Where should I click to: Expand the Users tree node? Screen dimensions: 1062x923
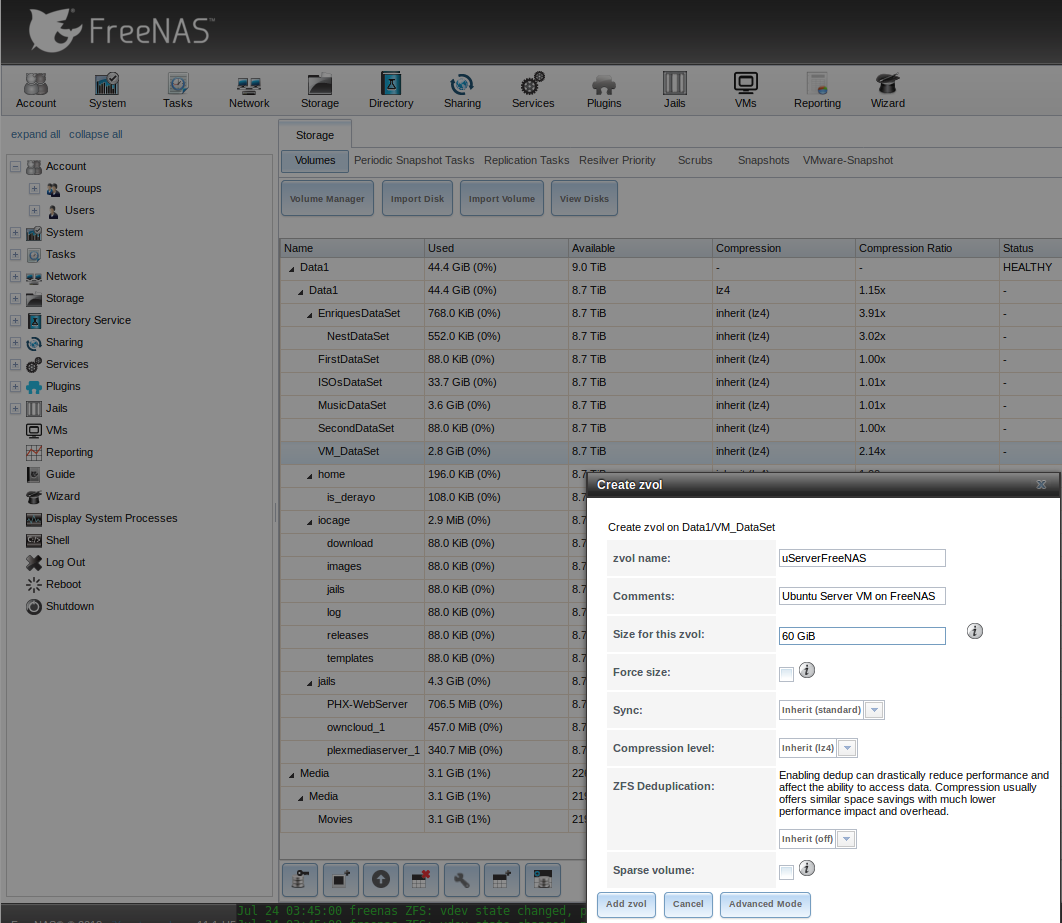[35, 210]
